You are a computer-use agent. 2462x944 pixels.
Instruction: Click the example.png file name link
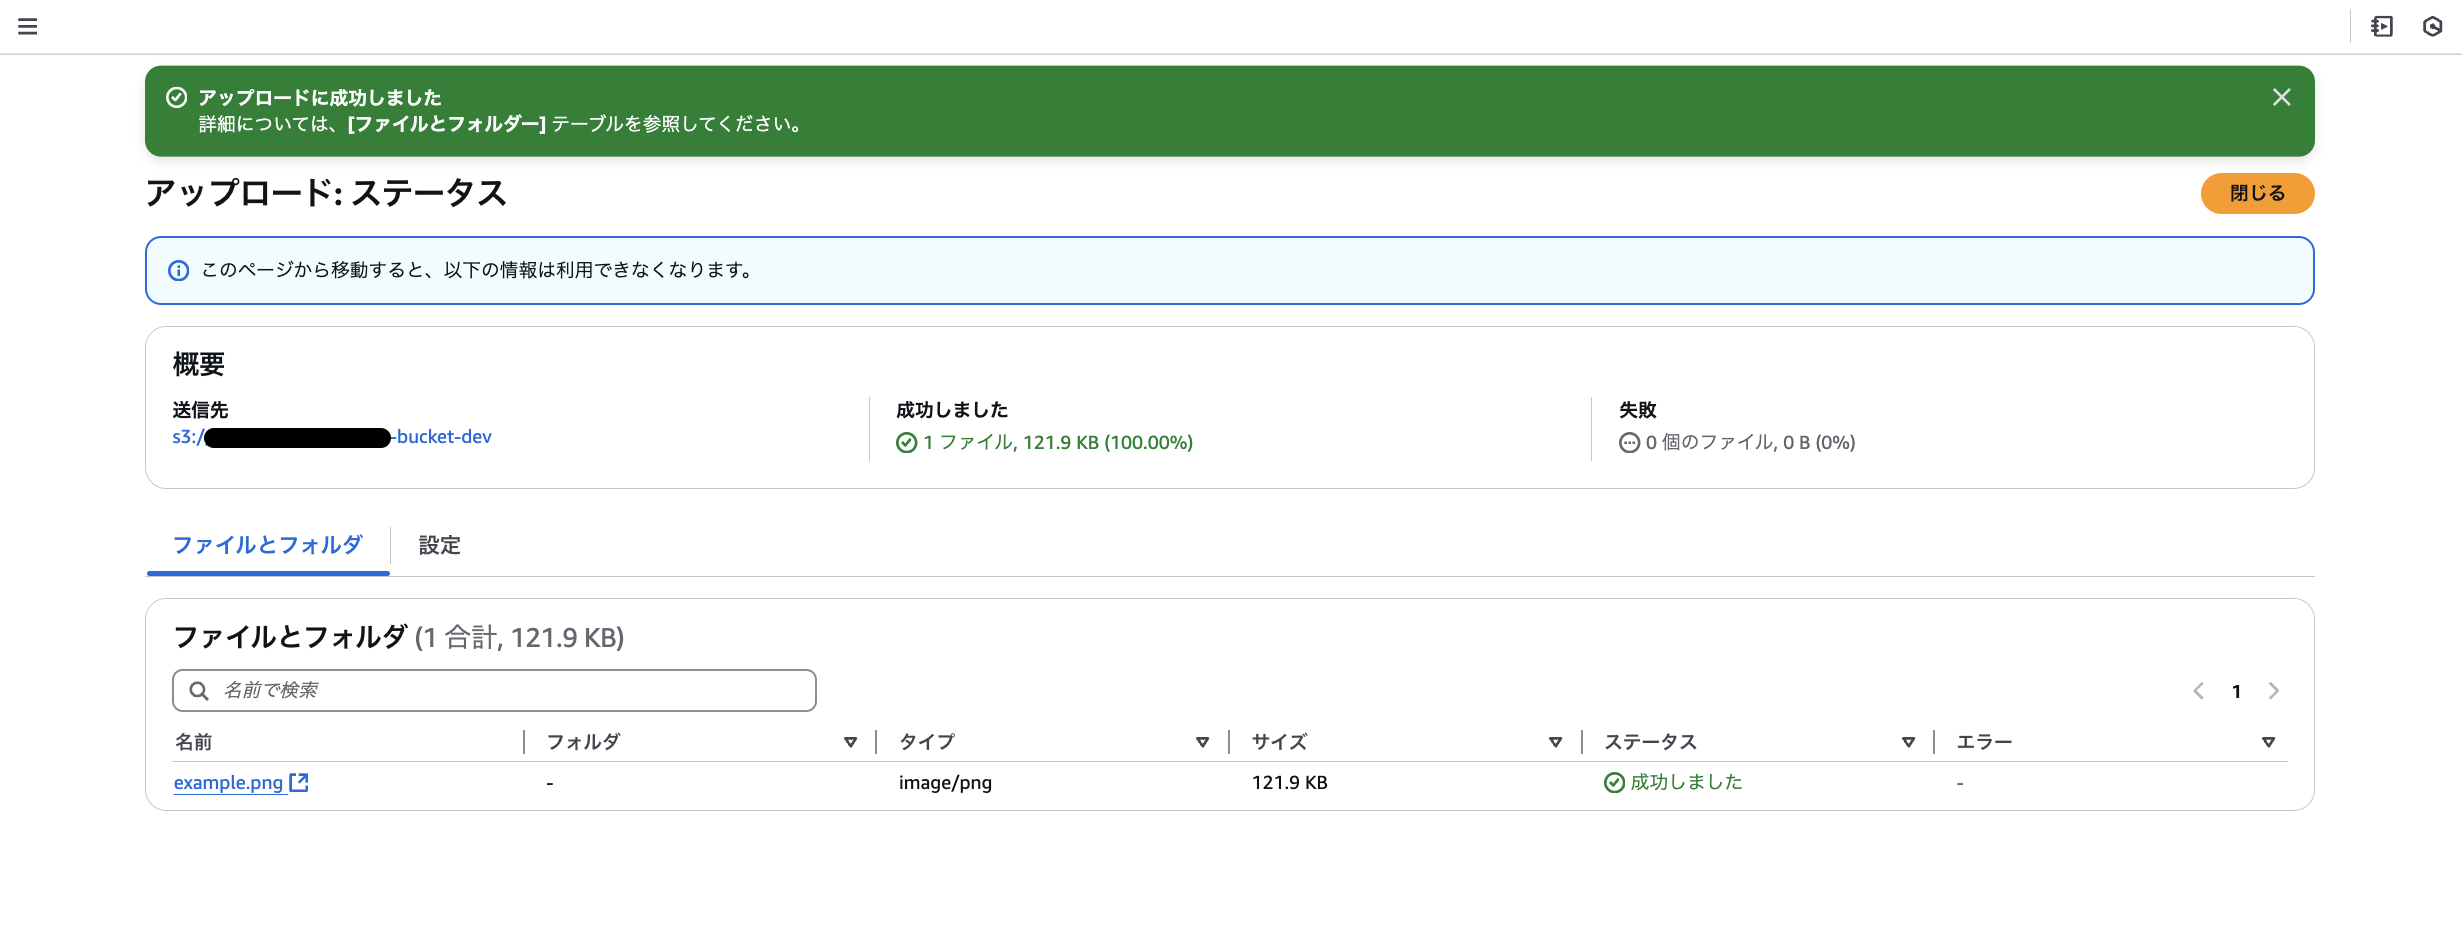pyautogui.click(x=228, y=783)
